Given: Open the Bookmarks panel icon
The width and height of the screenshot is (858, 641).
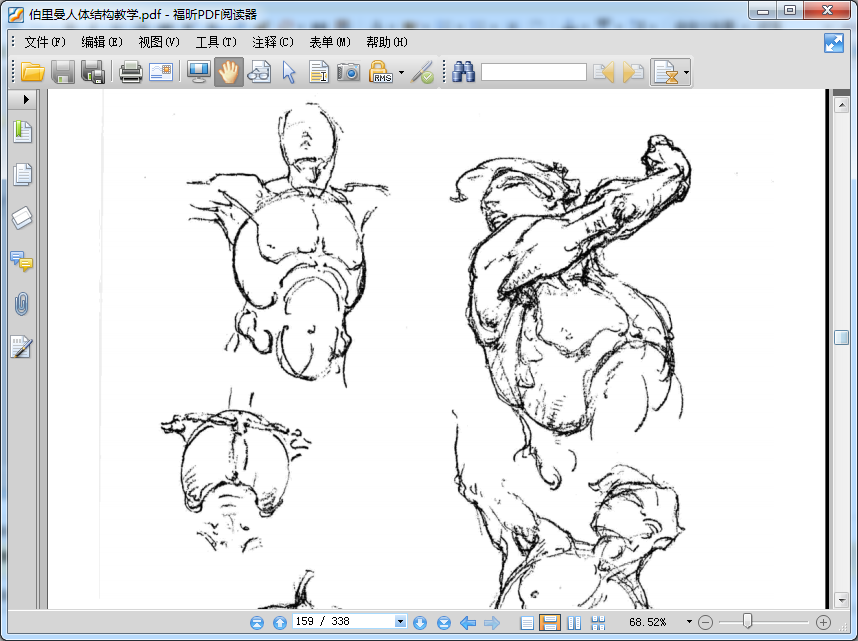Looking at the screenshot, I should coord(22,131).
